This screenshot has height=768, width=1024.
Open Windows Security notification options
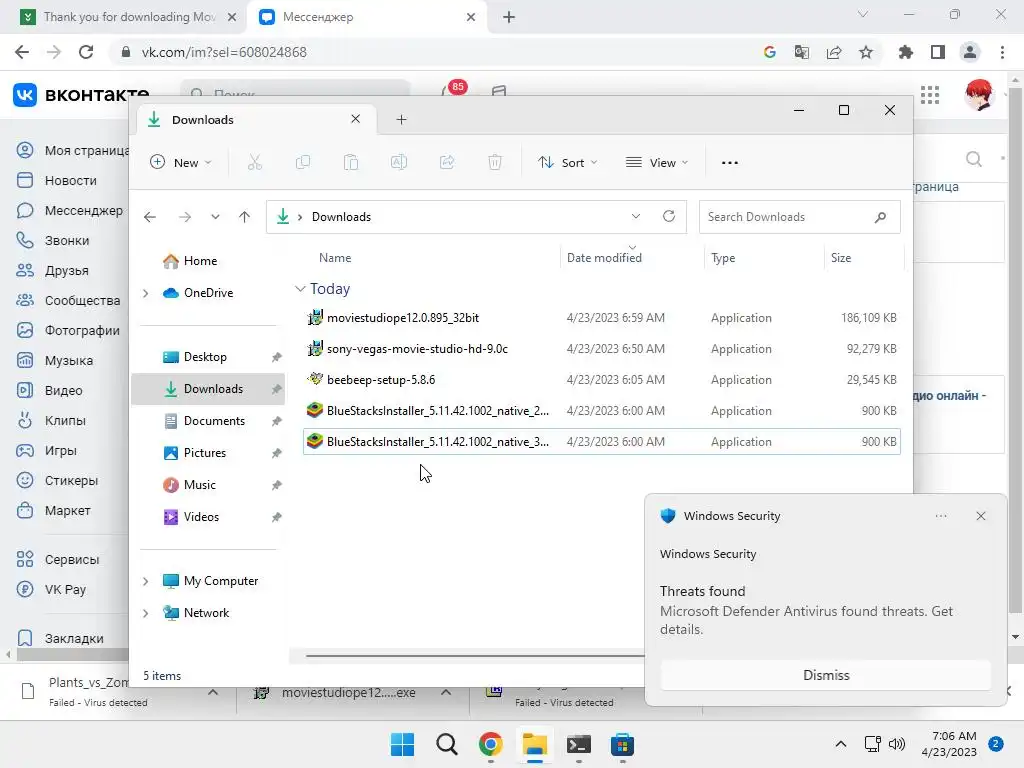click(x=940, y=516)
